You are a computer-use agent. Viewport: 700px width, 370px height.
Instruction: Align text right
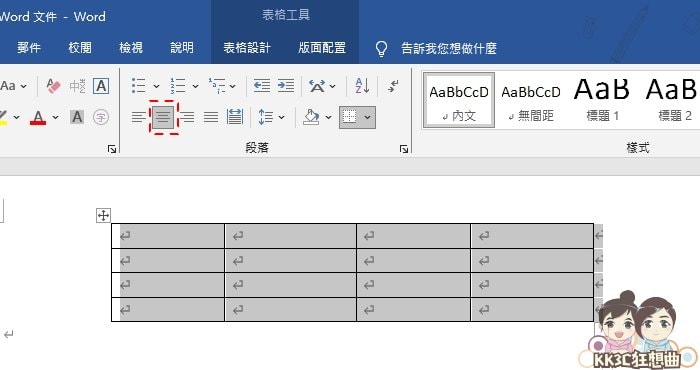point(187,117)
